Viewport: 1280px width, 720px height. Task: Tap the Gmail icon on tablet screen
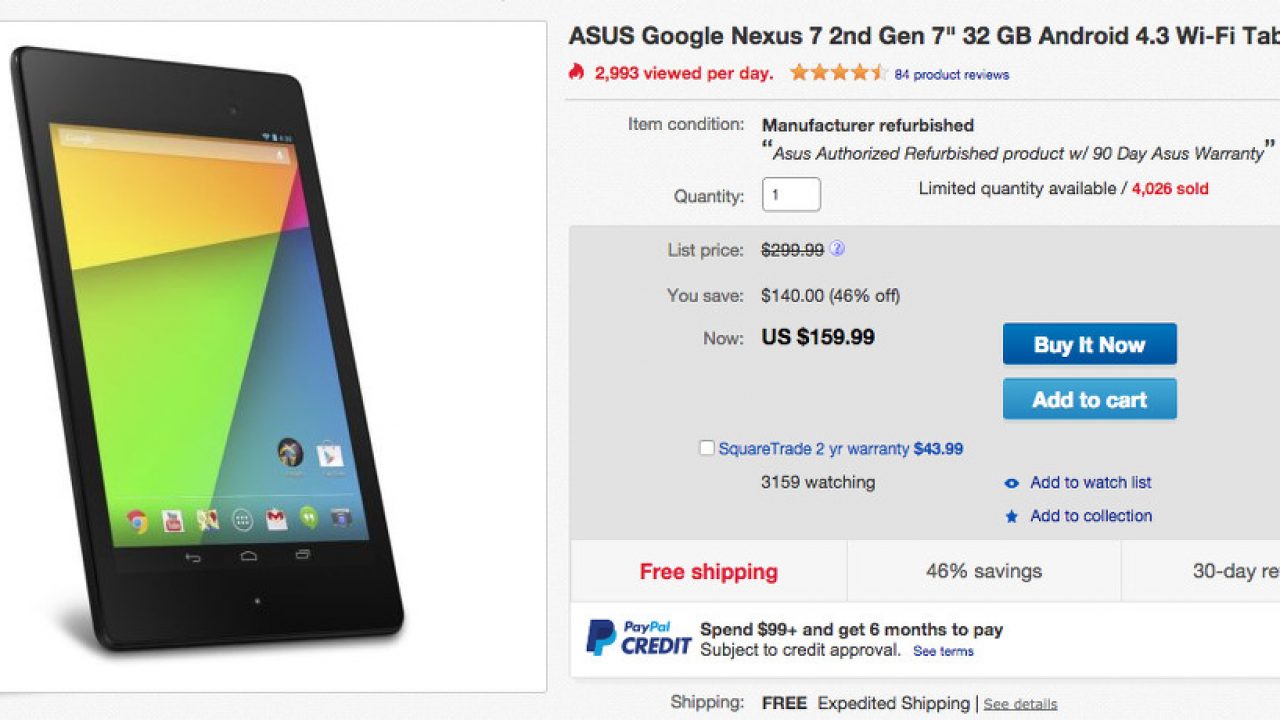tap(276, 519)
